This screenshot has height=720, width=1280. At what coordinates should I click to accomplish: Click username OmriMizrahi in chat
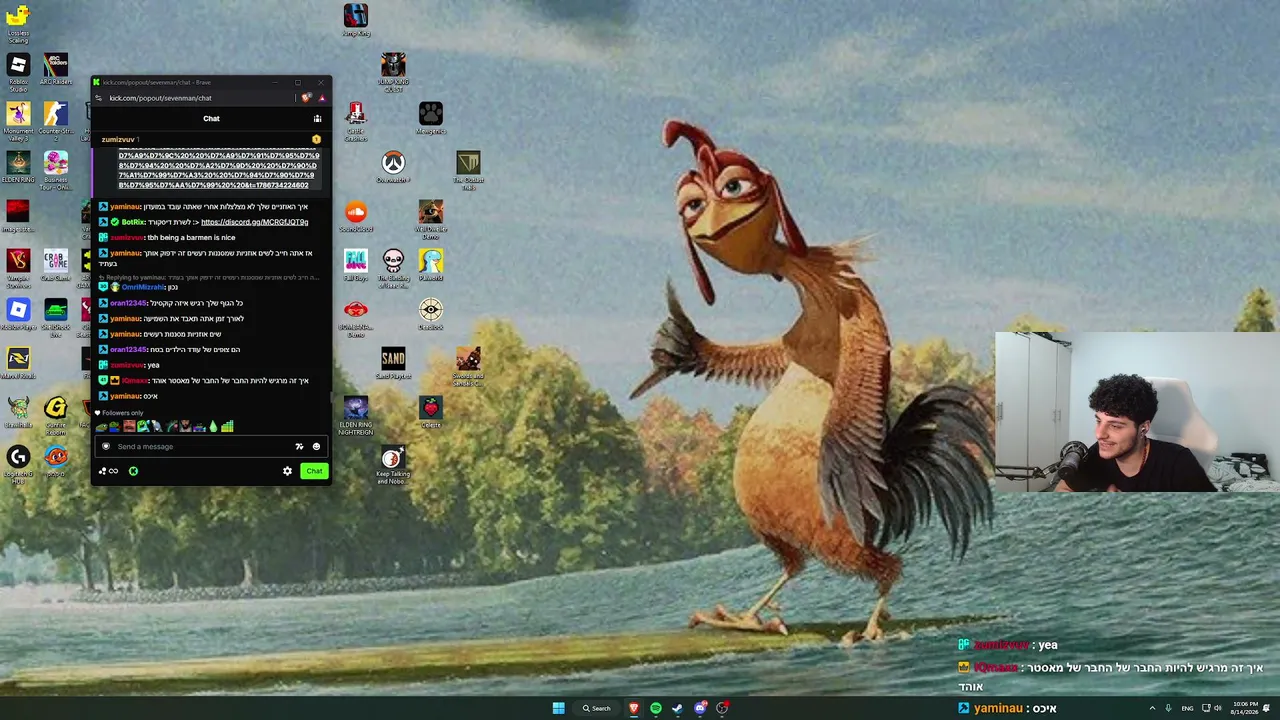[x=143, y=287]
